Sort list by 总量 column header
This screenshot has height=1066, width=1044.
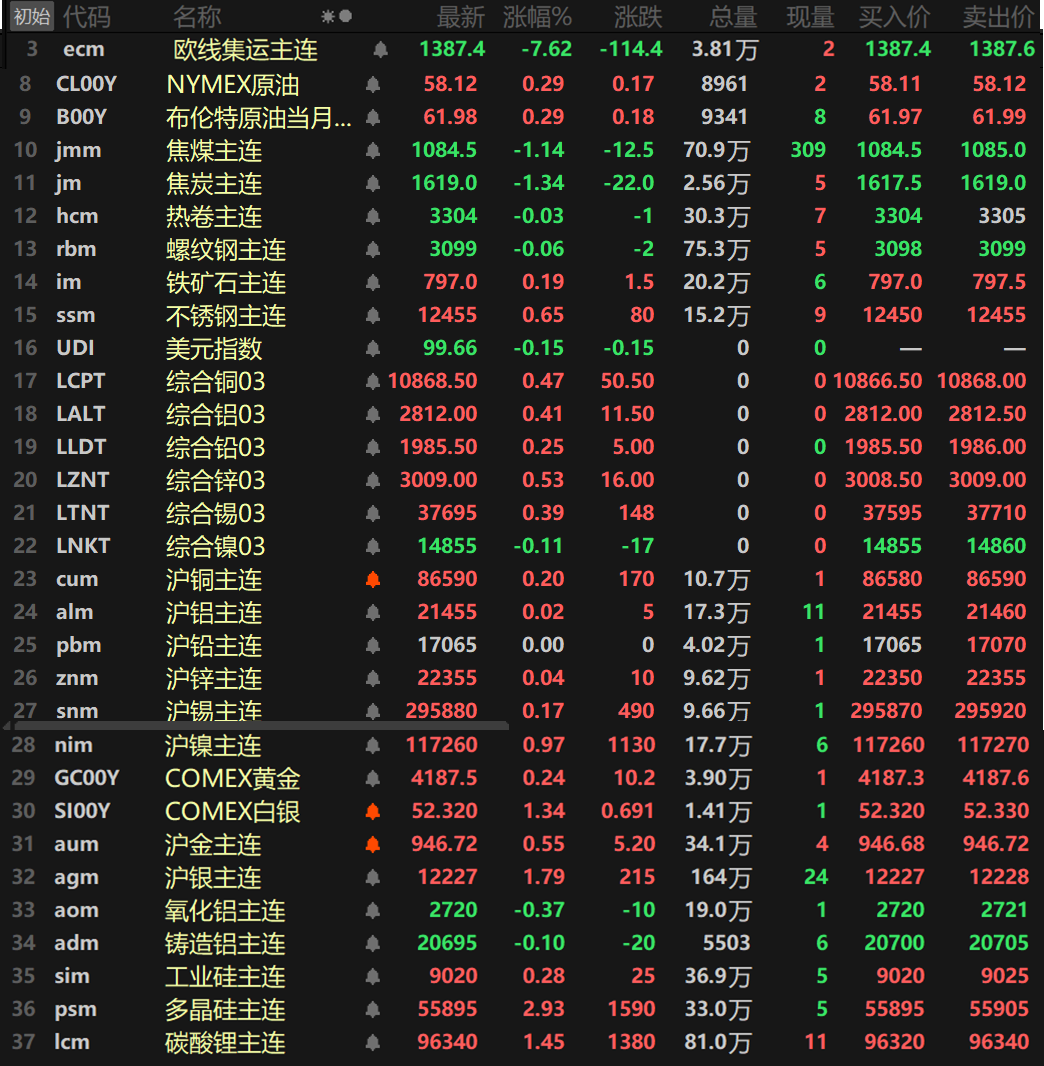(x=732, y=17)
